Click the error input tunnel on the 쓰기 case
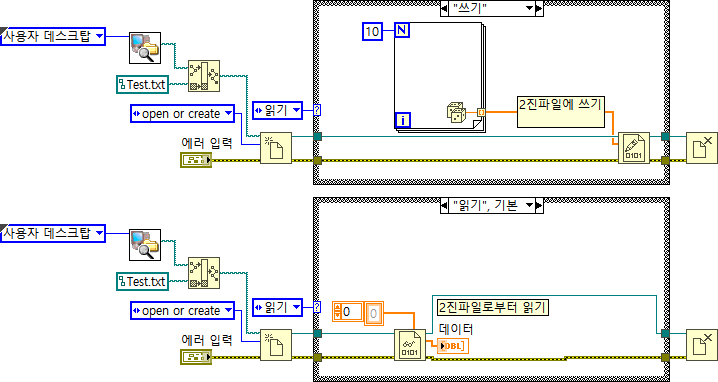Screen dimensions: 718x382 (x=317, y=160)
